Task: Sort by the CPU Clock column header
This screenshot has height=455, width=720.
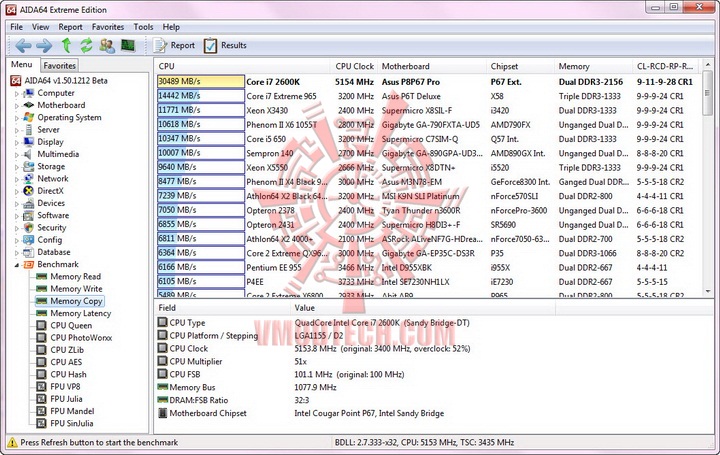Action: coord(354,66)
